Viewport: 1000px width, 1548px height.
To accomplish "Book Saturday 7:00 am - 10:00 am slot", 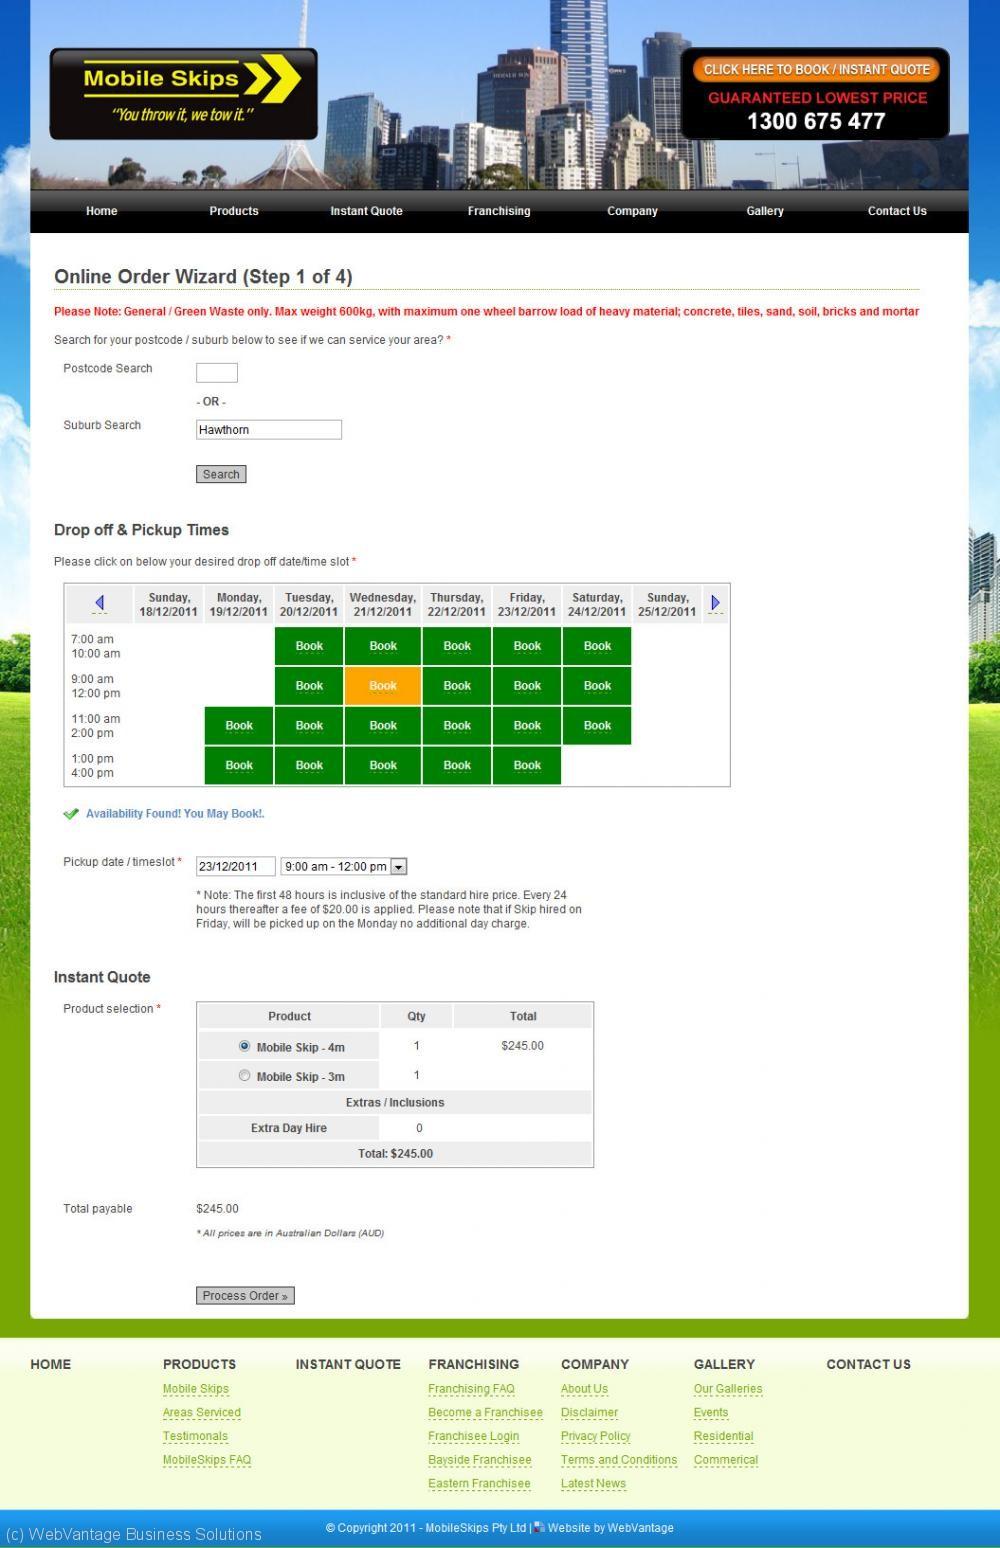I will click(597, 646).
